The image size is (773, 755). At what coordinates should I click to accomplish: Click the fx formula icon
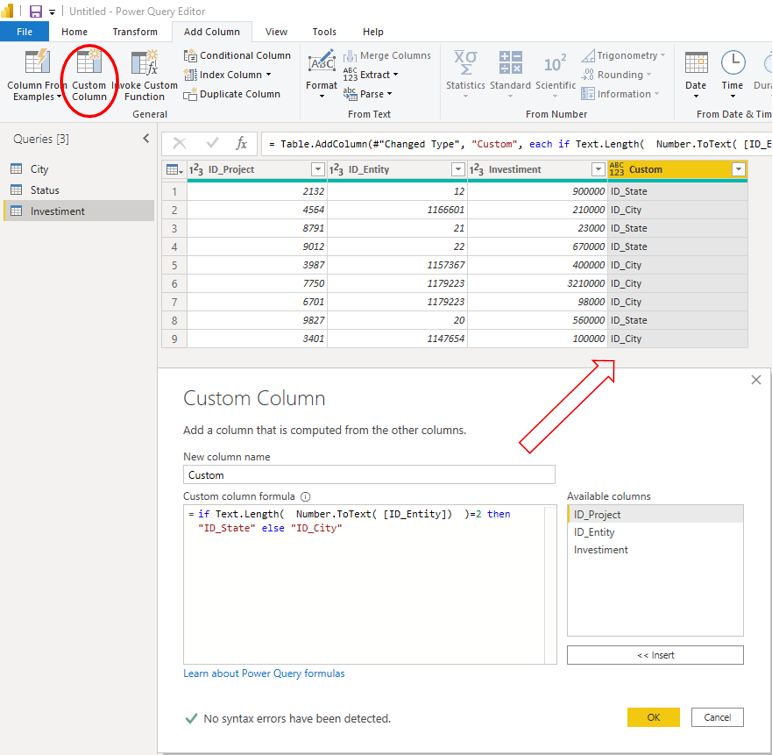coord(241,144)
